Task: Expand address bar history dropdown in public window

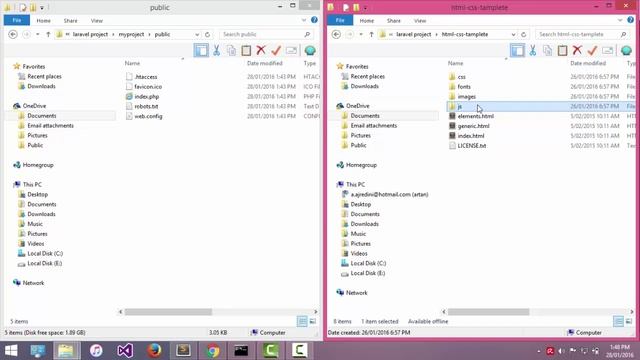Action: 197,35
